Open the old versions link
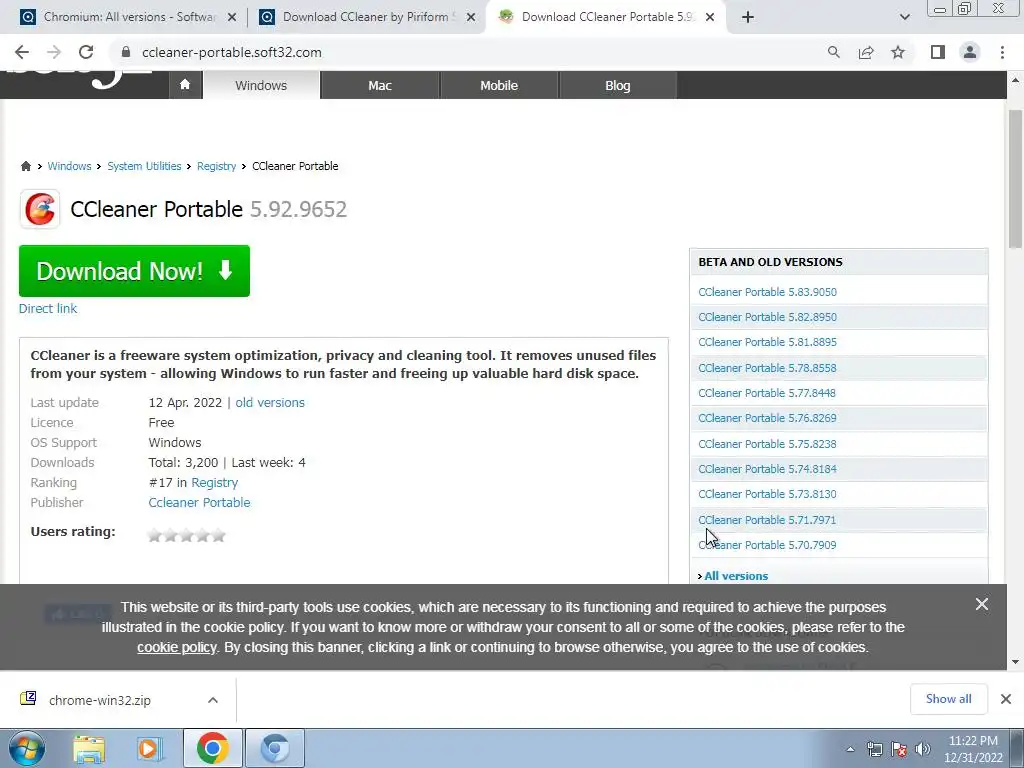 (270, 402)
